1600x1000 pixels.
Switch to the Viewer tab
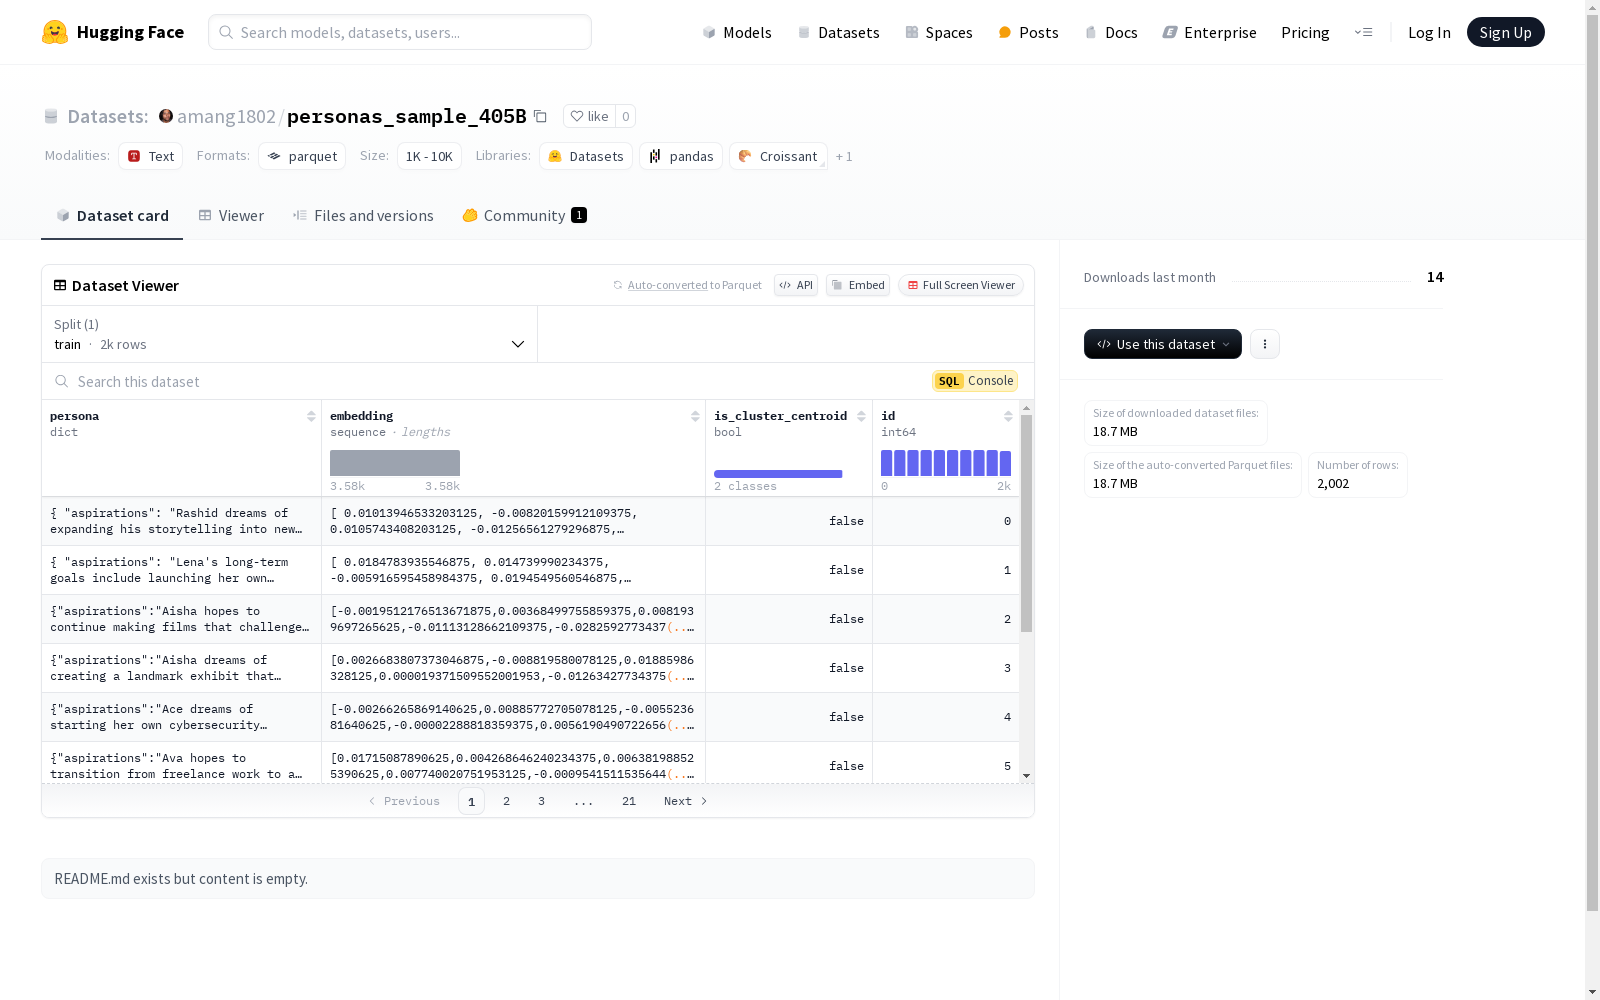[231, 215]
